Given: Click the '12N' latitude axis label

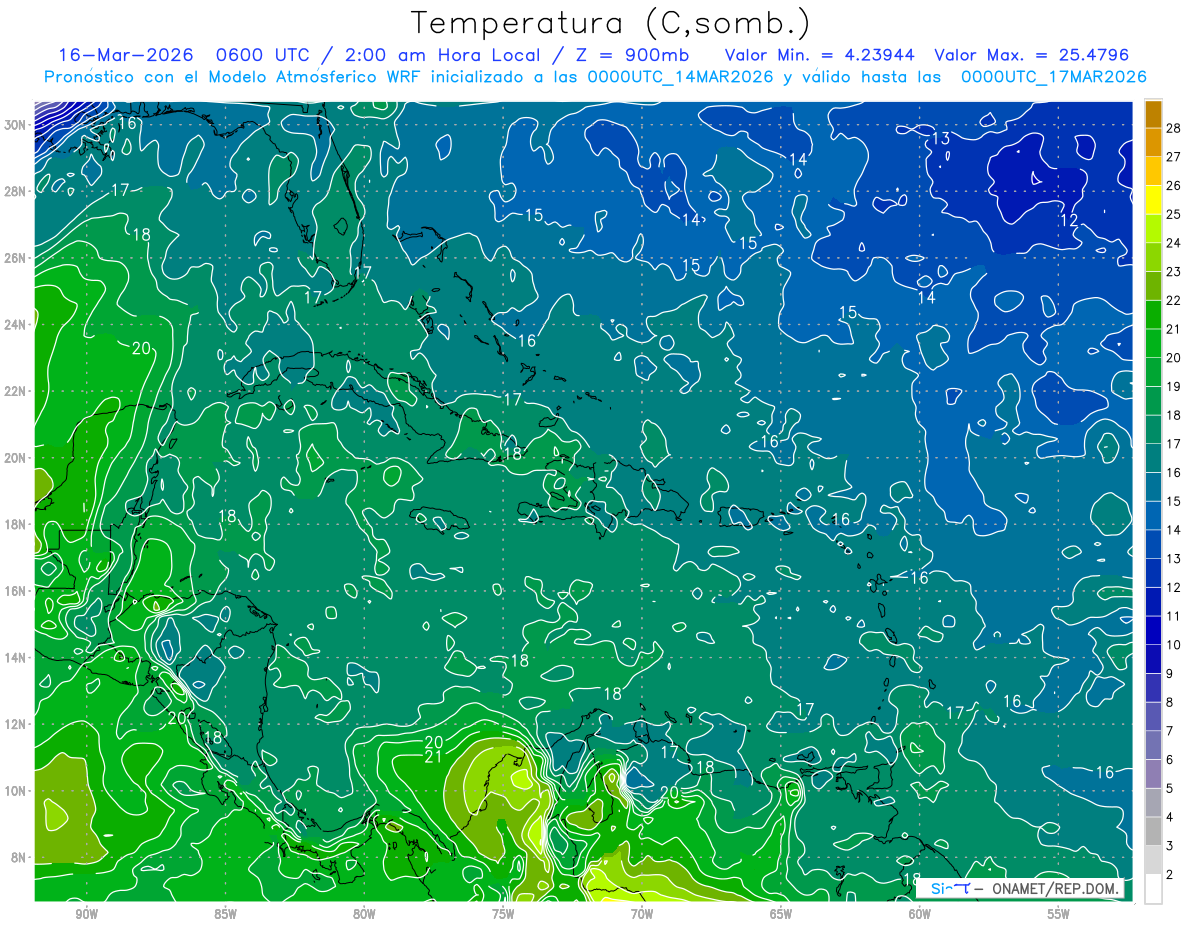Looking at the screenshot, I should coord(15,724).
